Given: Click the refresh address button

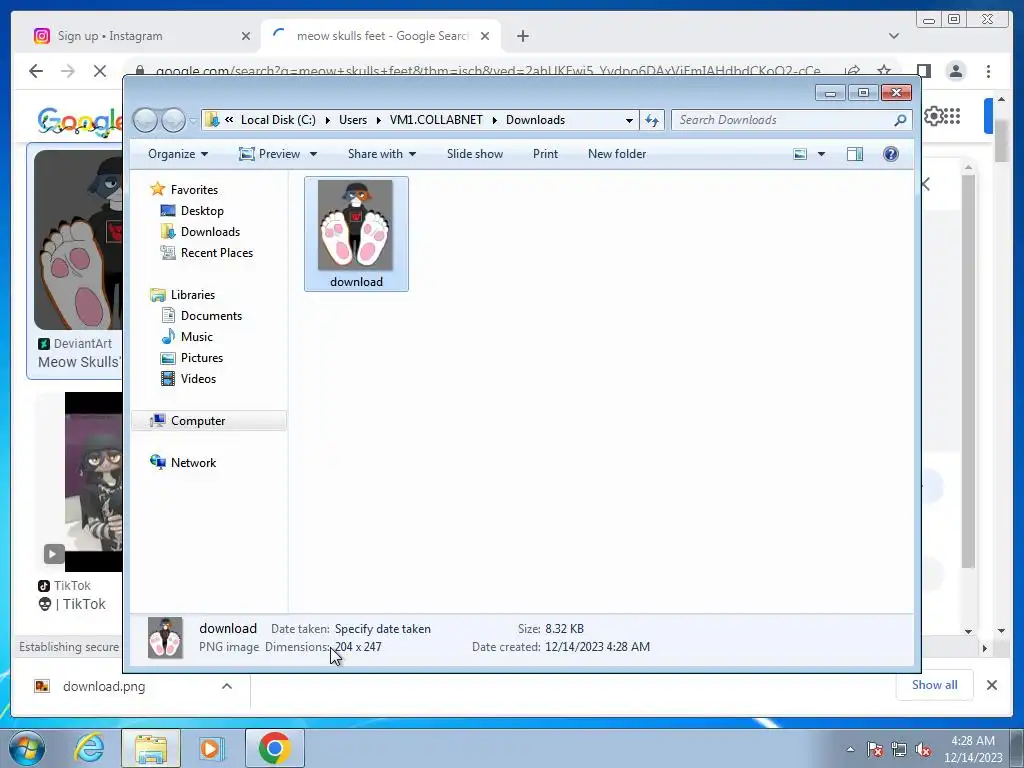Looking at the screenshot, I should coord(652,120).
